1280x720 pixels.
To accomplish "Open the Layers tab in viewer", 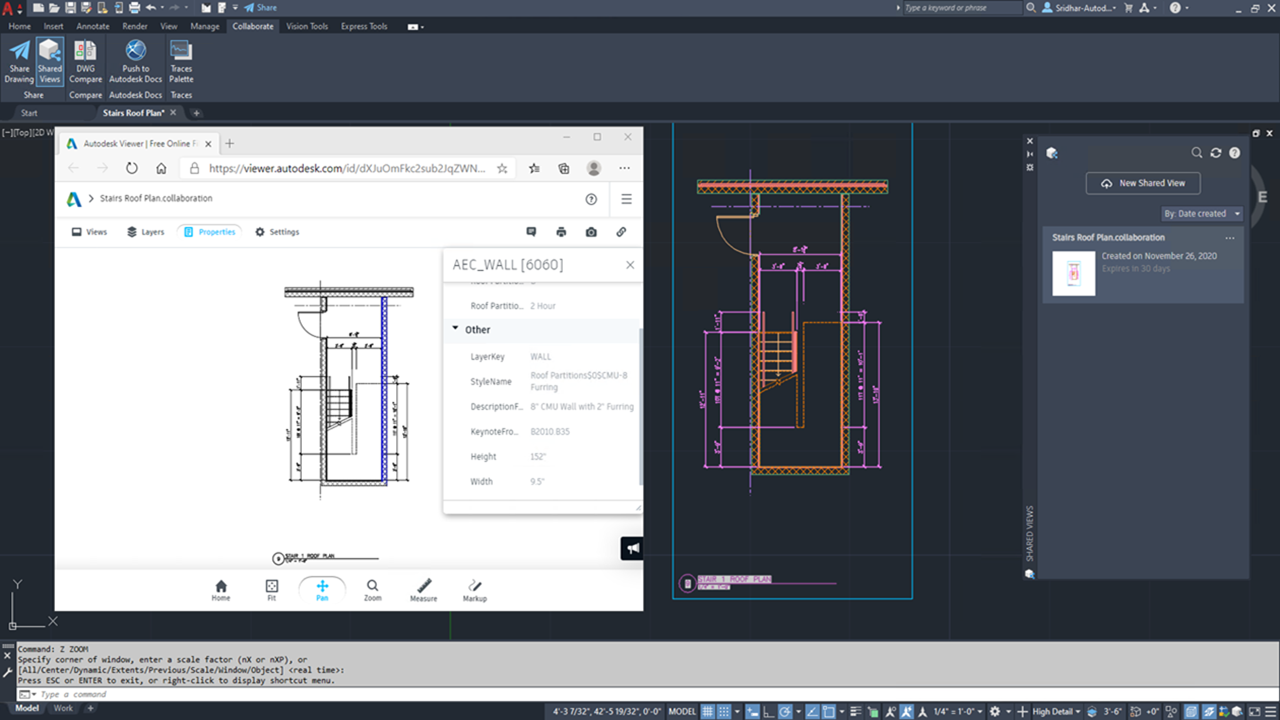I will click(145, 232).
